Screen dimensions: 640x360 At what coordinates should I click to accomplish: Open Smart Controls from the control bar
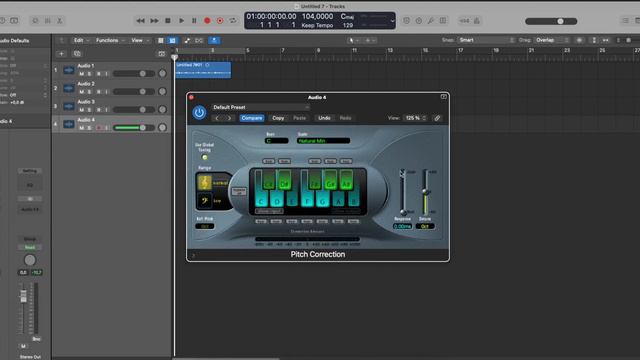tap(35, 21)
